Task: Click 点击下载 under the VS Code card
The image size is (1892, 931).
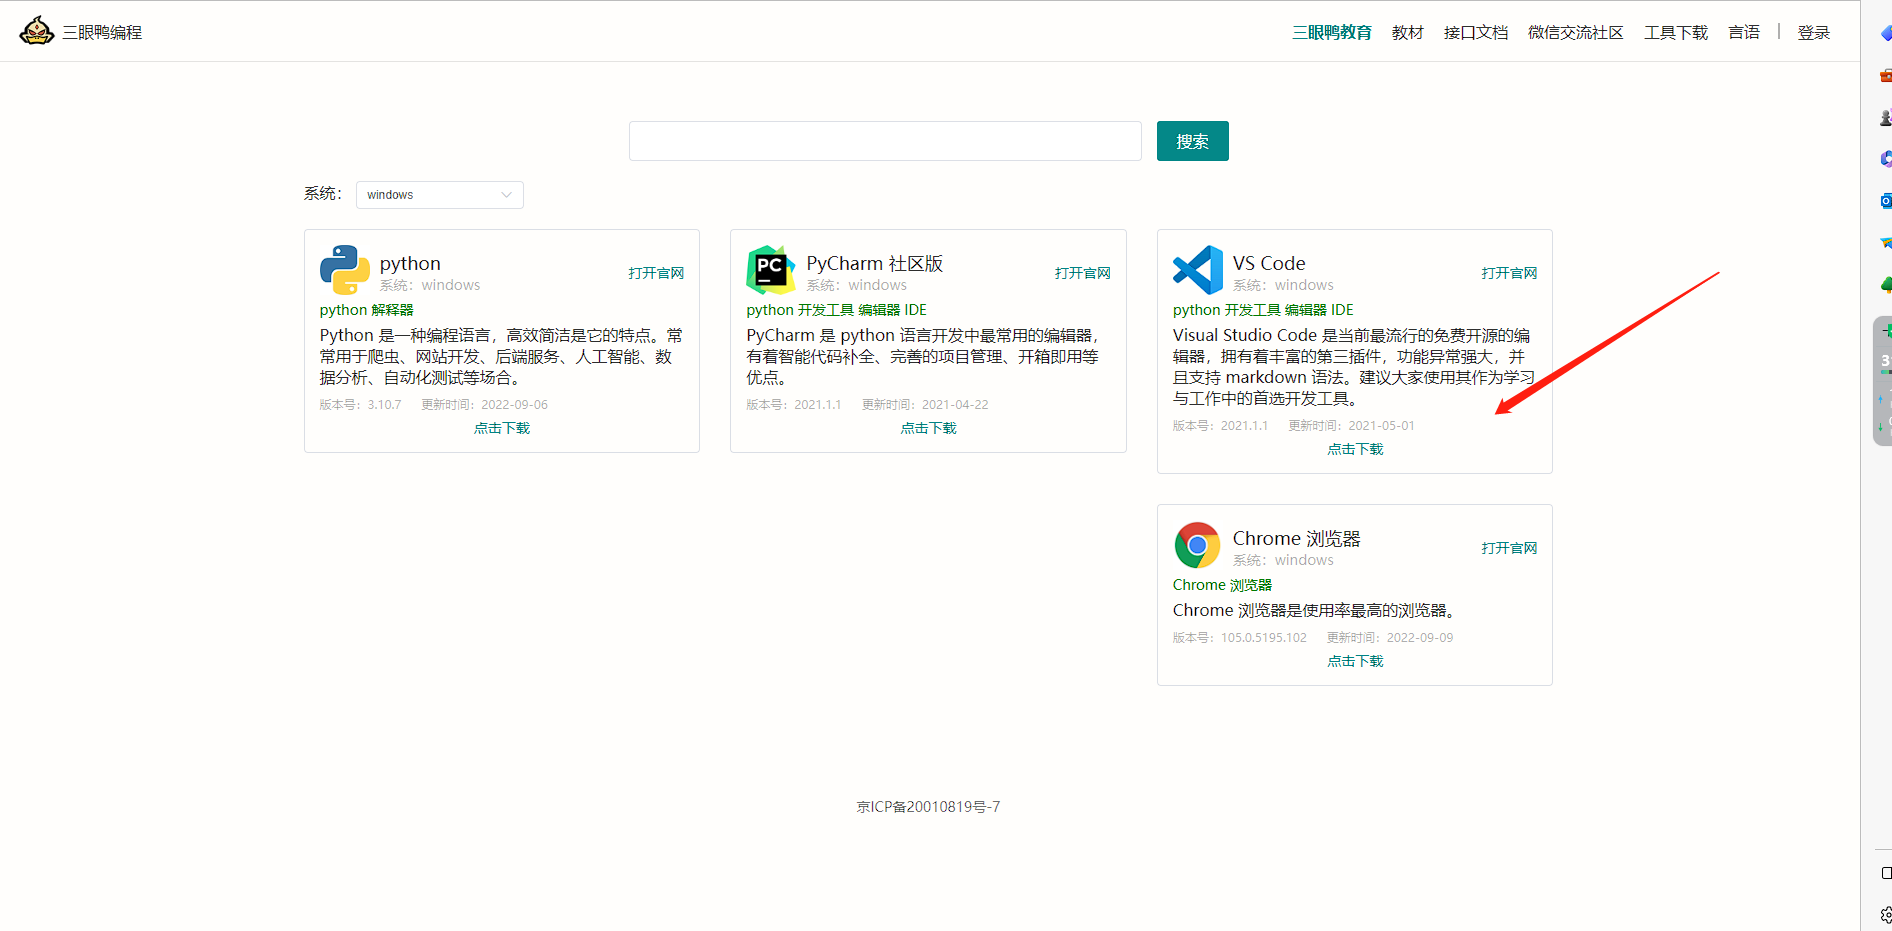Action: (x=1355, y=449)
